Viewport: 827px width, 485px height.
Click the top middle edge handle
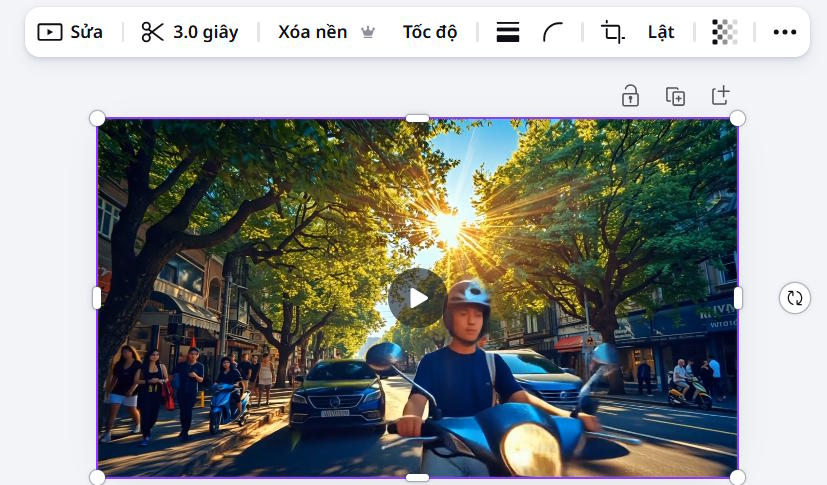point(417,119)
